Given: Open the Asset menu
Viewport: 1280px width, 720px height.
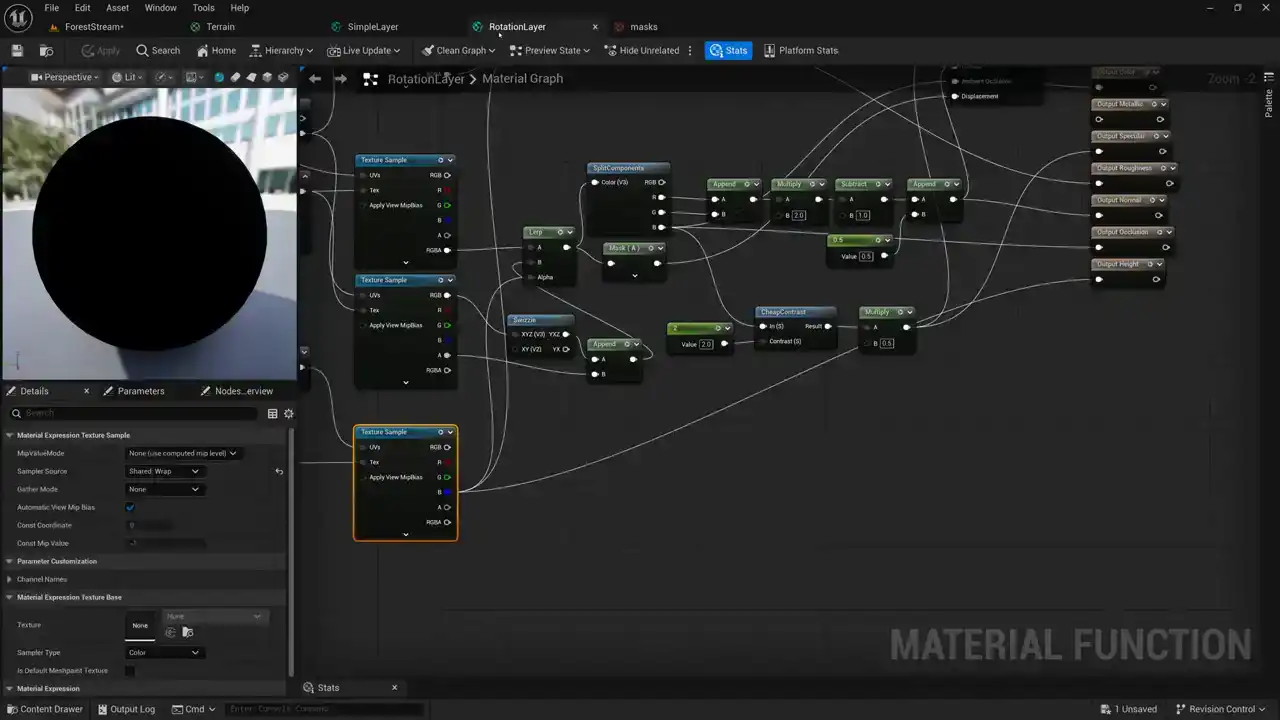Looking at the screenshot, I should [x=117, y=8].
